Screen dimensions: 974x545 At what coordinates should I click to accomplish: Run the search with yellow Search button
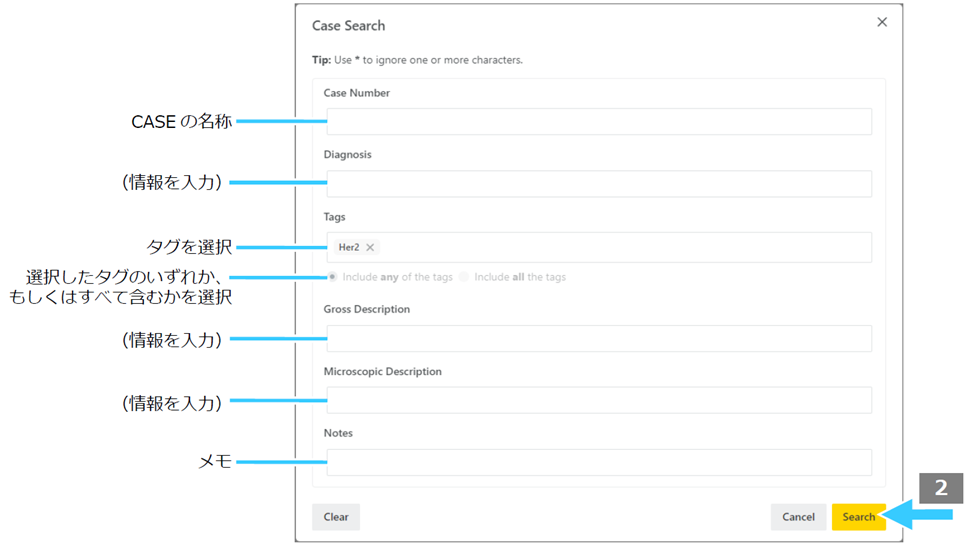[x=858, y=517]
